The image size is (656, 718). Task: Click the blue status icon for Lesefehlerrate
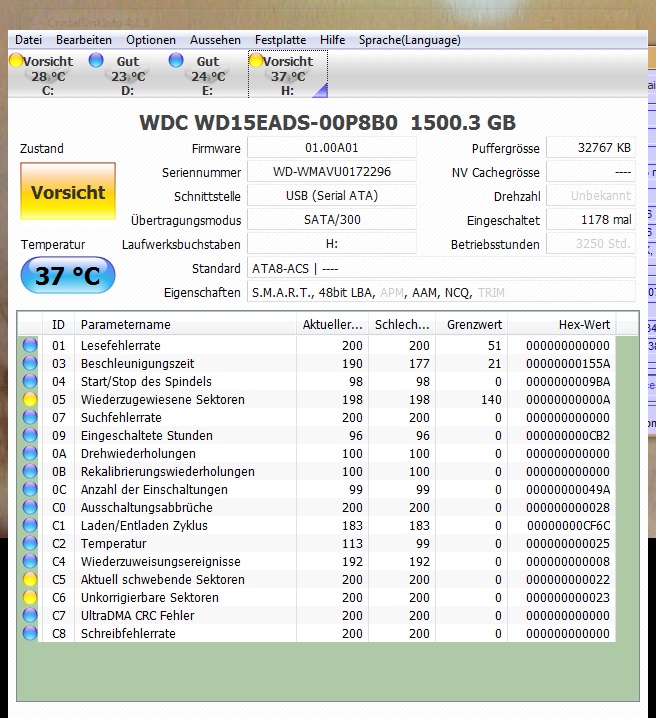tap(30, 345)
